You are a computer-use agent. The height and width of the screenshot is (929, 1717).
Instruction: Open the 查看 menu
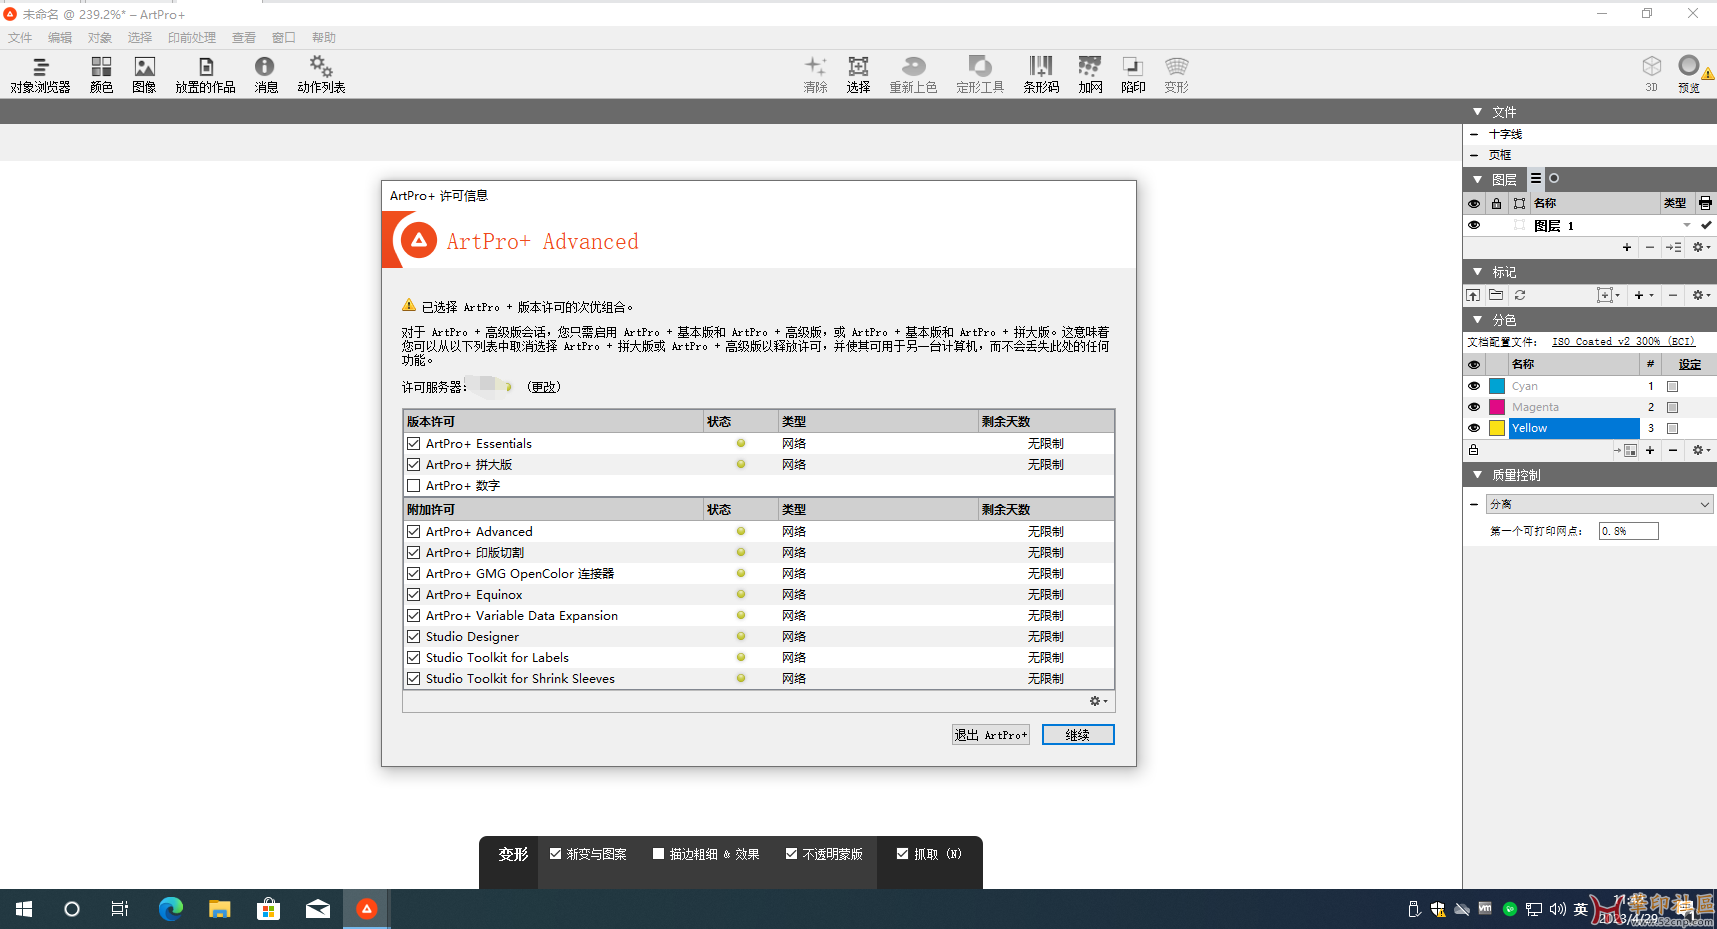pyautogui.click(x=244, y=38)
